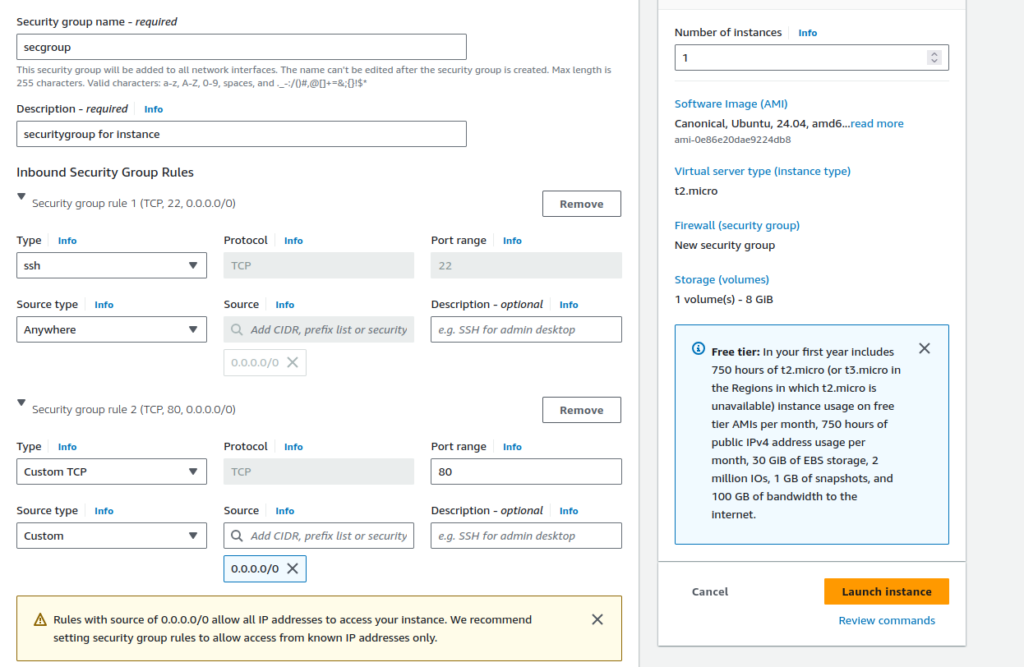Remove the 0.0.0.0/0 chip in rule 1

pyautogui.click(x=292, y=363)
